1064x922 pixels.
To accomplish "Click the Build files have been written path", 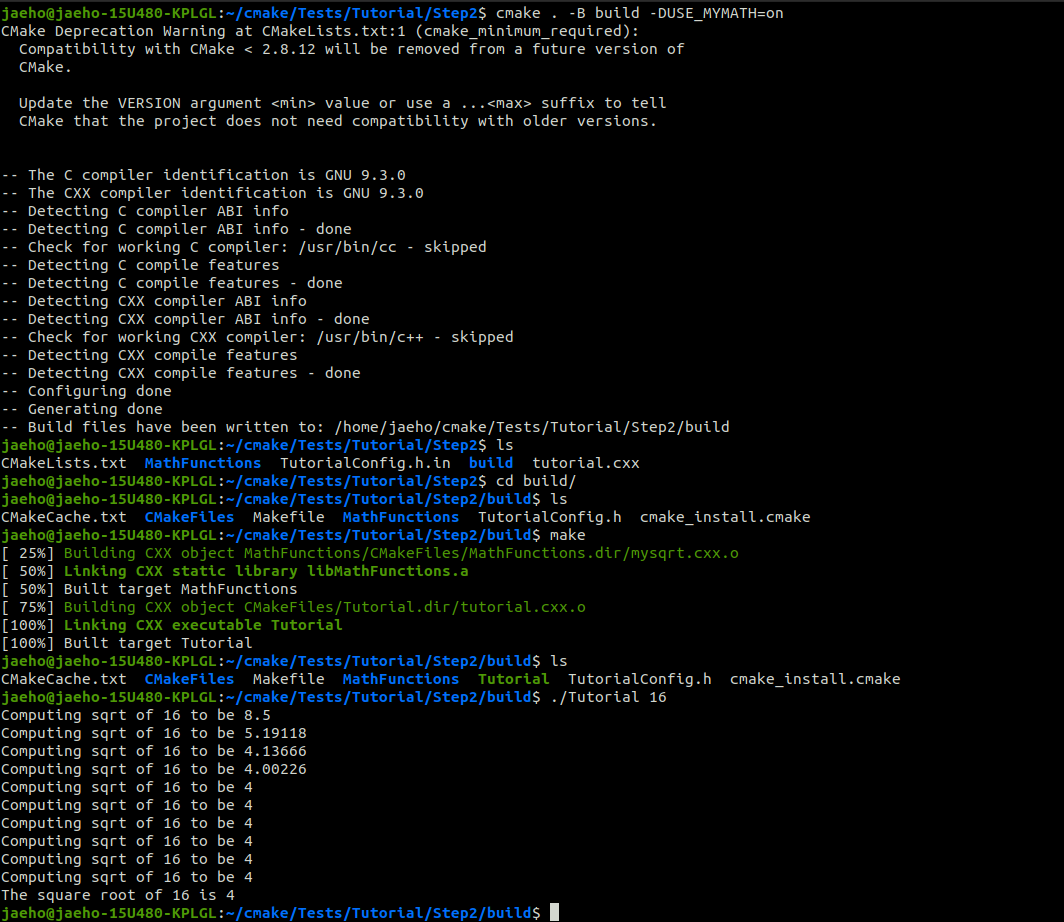I will 368,426.
